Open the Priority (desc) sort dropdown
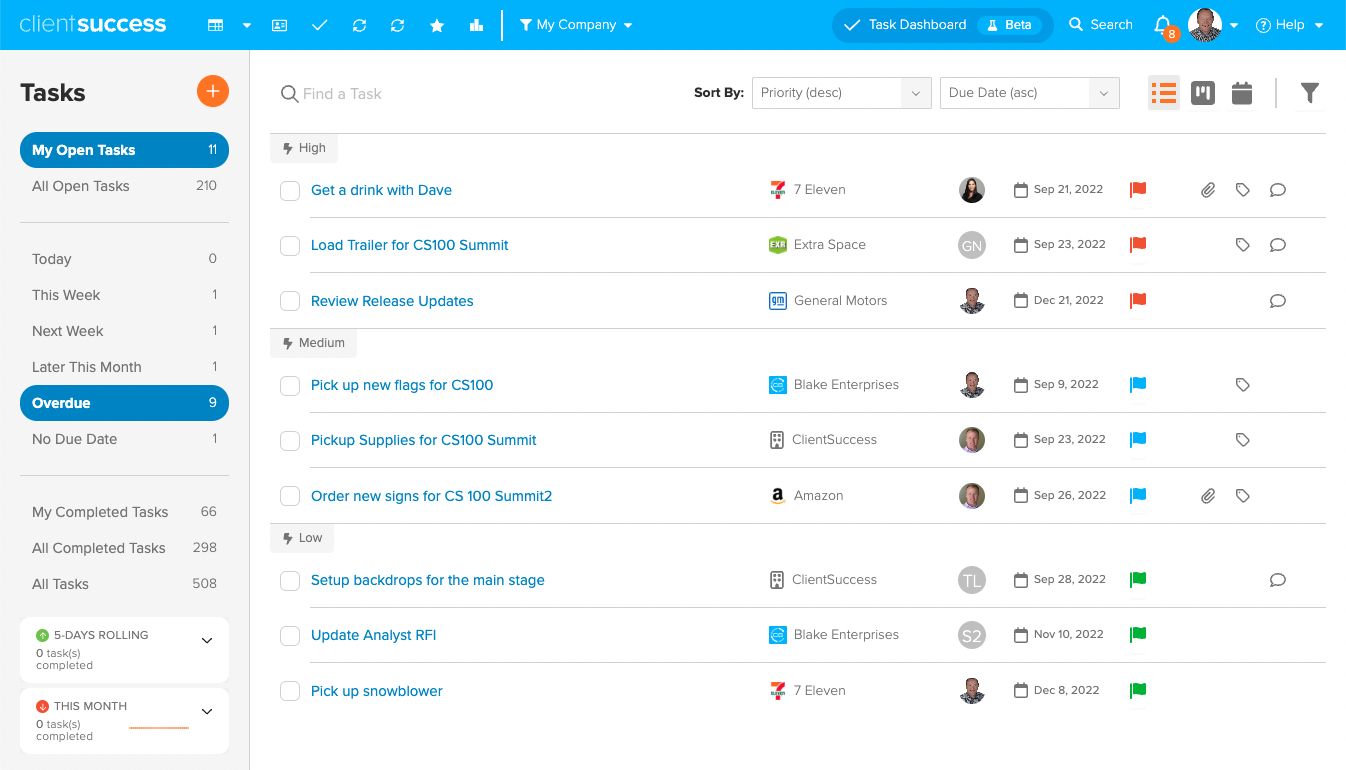Screen dimensions: 1346x770 pos(842,93)
